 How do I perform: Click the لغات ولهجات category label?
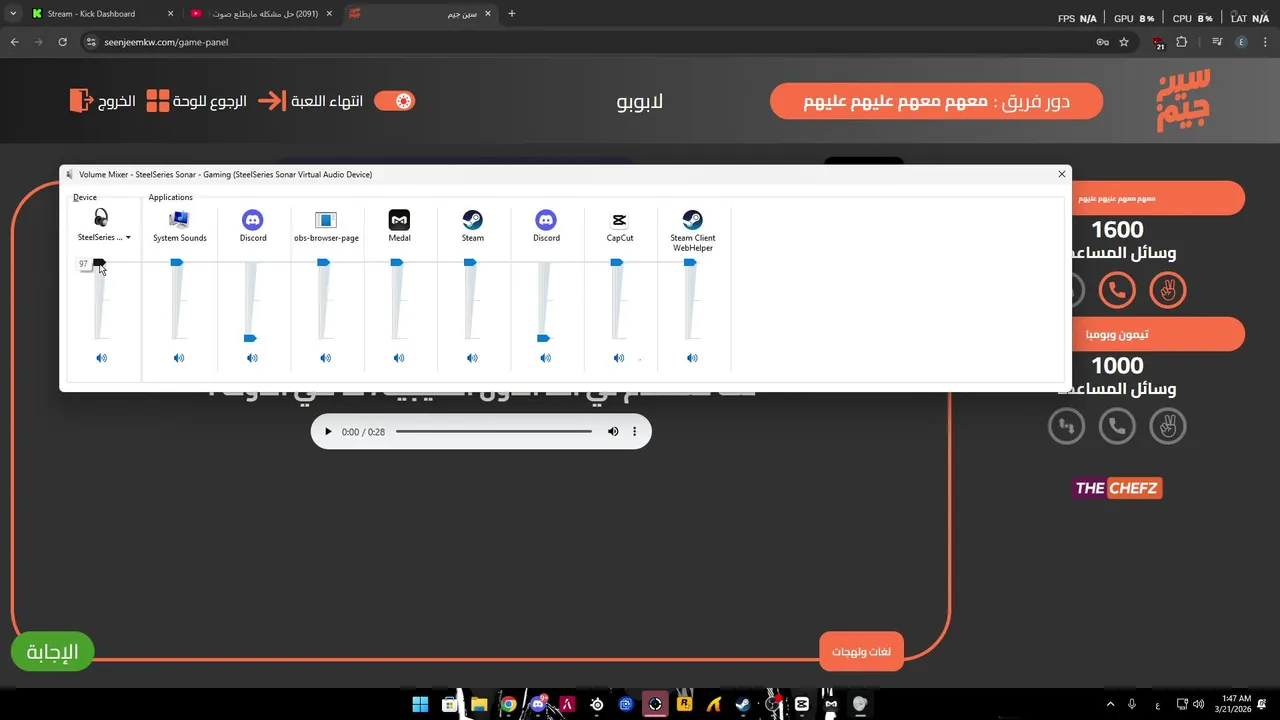click(x=861, y=652)
